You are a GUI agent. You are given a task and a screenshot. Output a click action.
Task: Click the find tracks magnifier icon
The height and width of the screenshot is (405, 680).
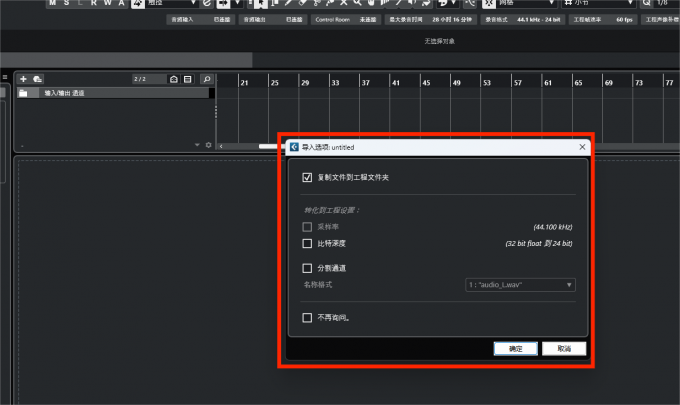207,79
